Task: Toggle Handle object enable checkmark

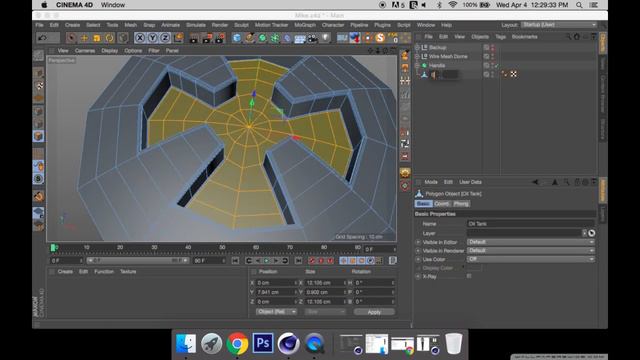Action: tap(496, 65)
